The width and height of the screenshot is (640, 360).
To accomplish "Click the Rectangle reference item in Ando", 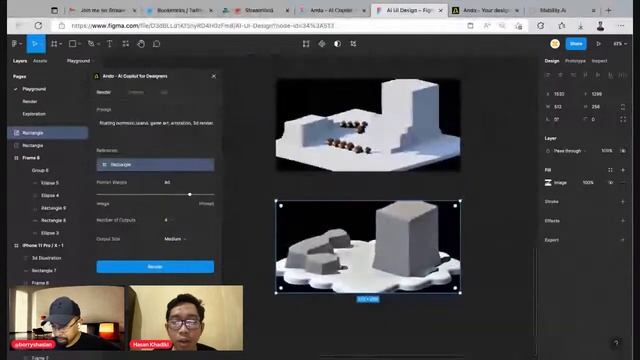I will (155, 164).
